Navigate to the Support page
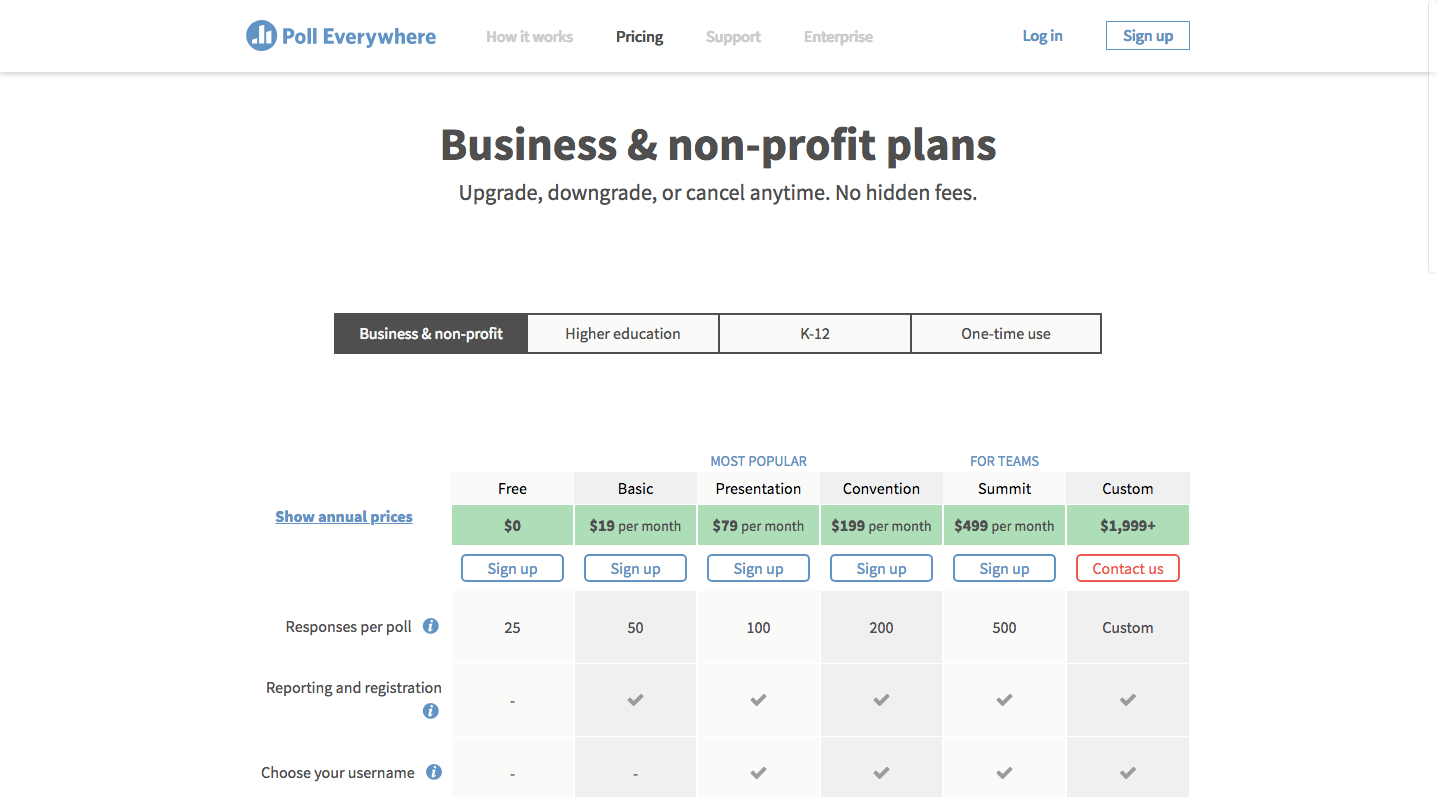Screen dimensions: 1436x797 733,36
